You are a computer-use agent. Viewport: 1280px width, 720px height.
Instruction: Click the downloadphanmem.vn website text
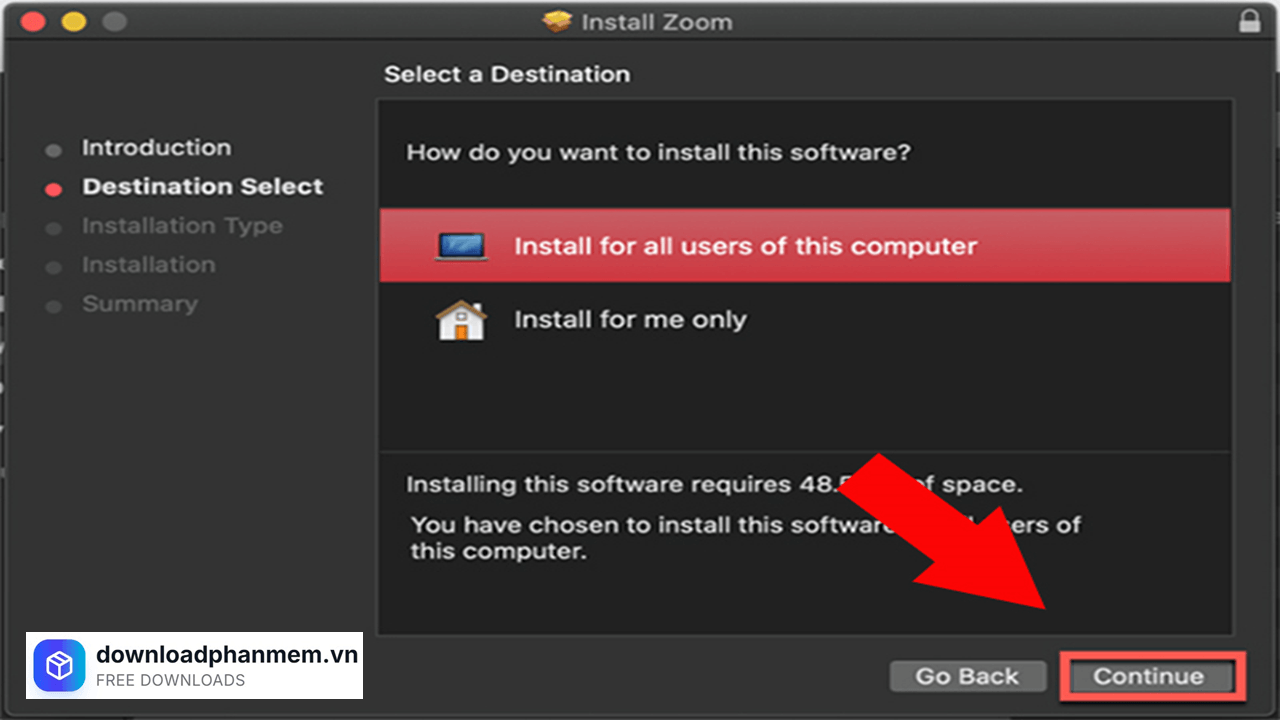pos(226,655)
